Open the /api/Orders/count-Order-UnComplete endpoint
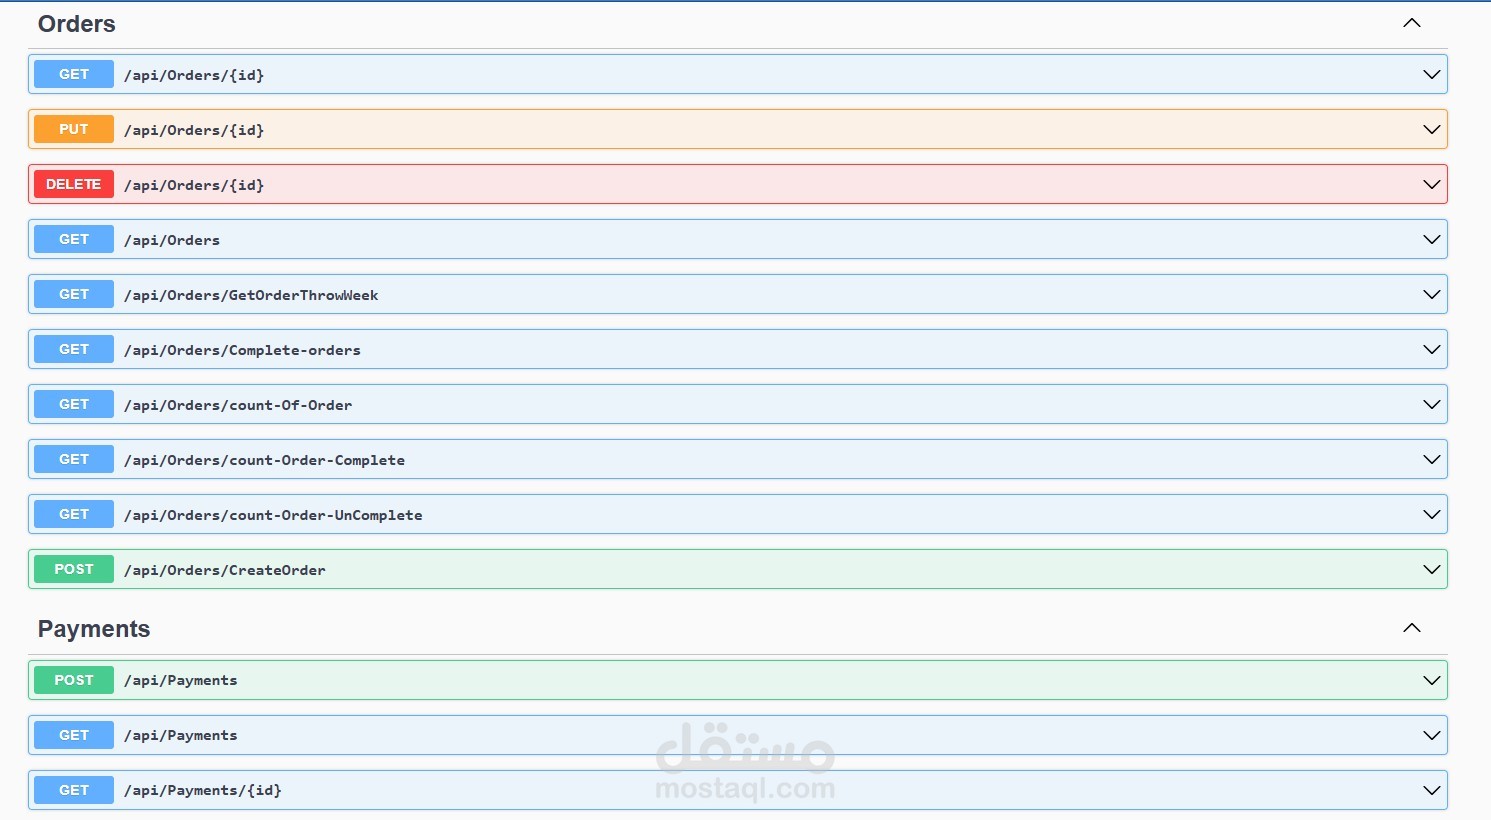 [1430, 513]
